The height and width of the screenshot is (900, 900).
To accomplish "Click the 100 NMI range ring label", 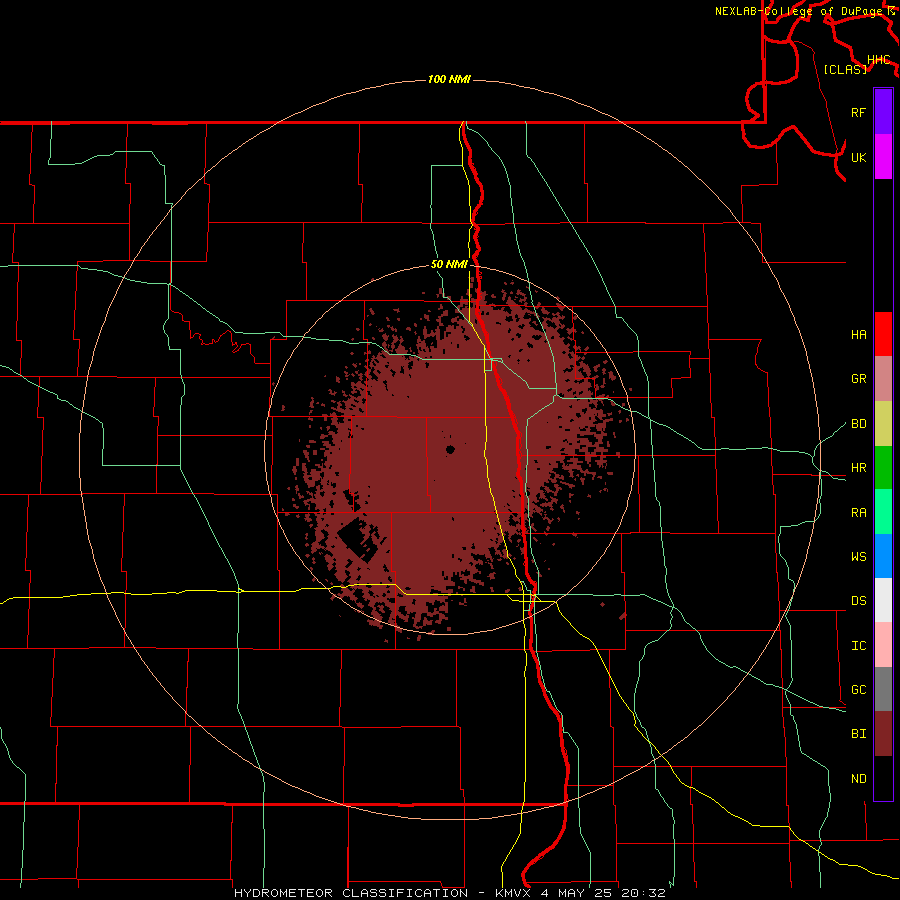I will 449,79.
